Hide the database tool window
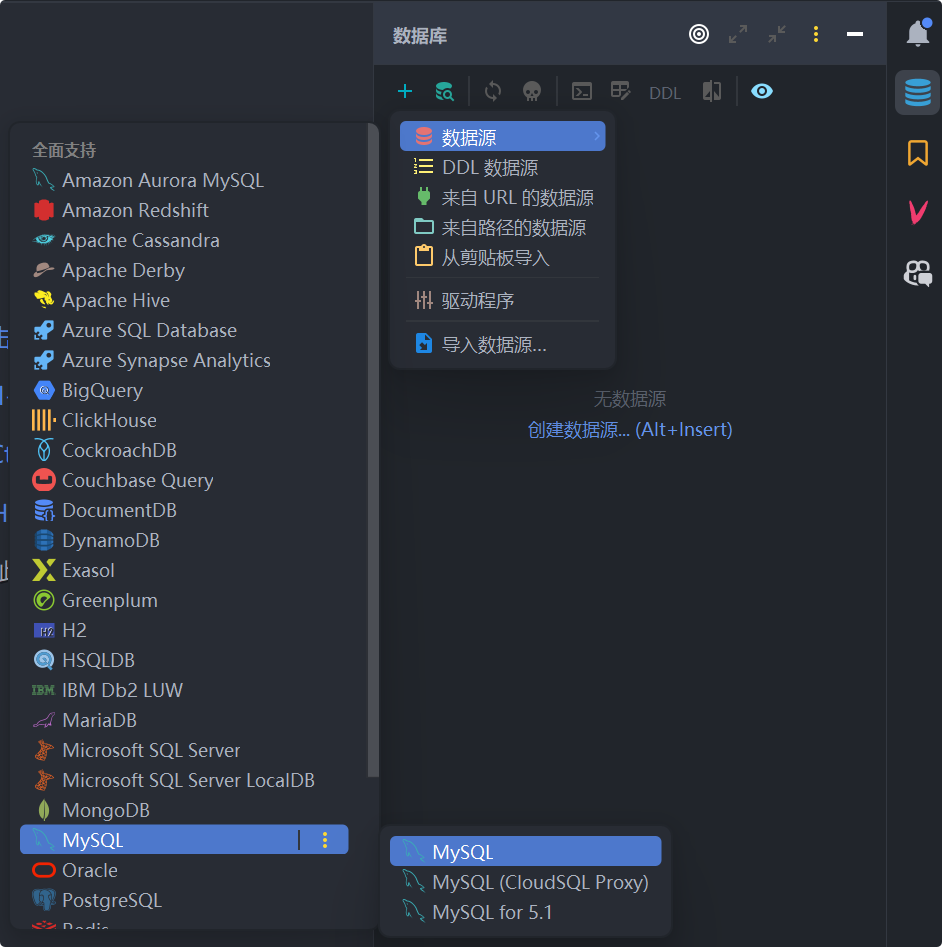Viewport: 942px width, 947px height. pos(854,34)
